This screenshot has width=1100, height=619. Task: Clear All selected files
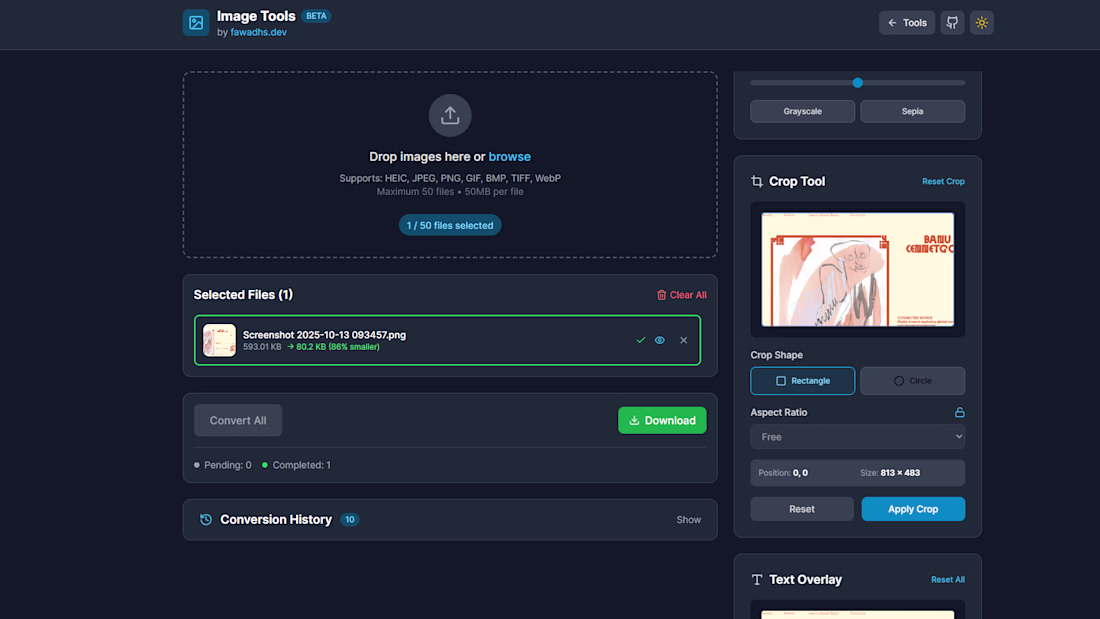coord(681,295)
